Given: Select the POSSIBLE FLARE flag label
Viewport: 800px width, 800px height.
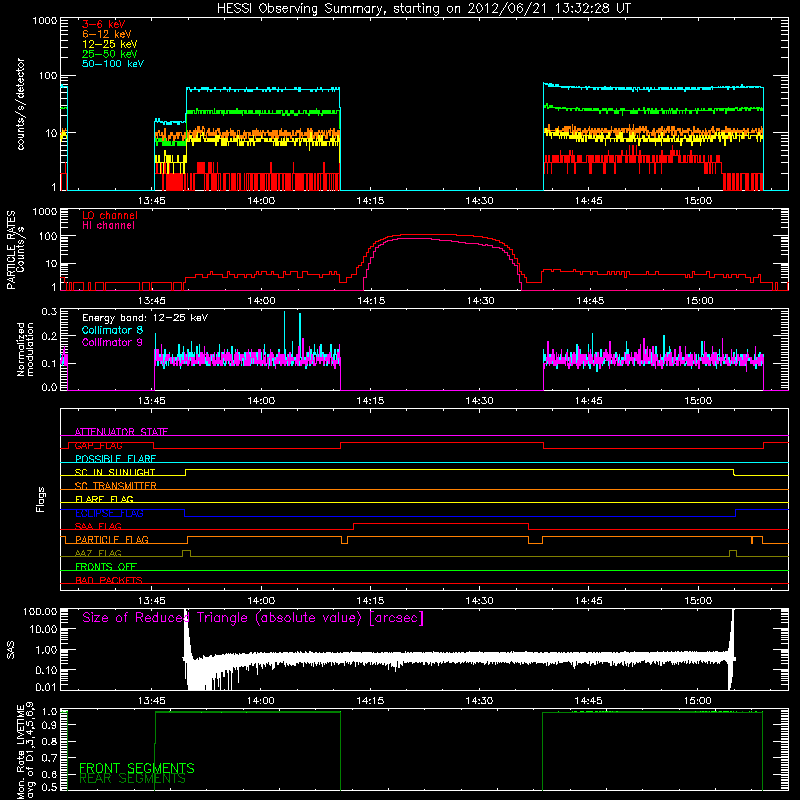Looking at the screenshot, I should pyautogui.click(x=115, y=459).
